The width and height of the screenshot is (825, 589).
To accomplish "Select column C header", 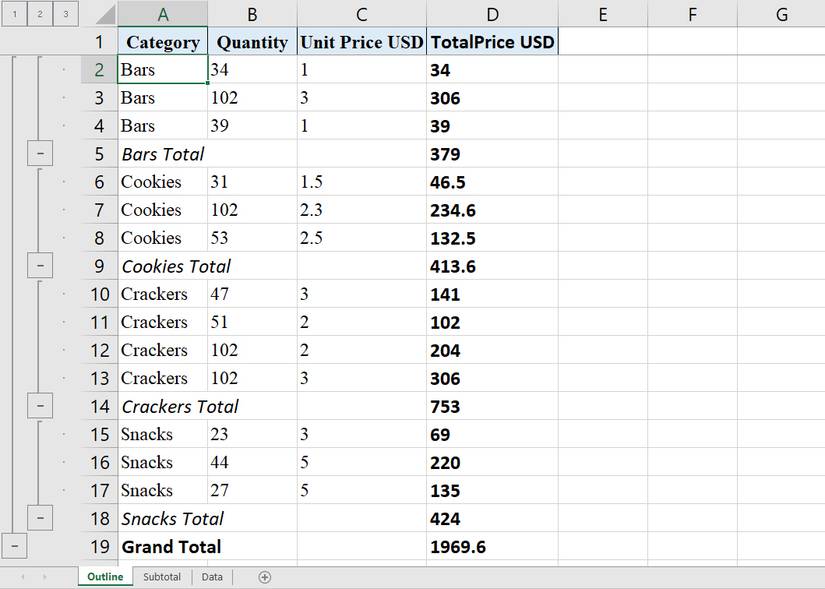I will coord(361,14).
